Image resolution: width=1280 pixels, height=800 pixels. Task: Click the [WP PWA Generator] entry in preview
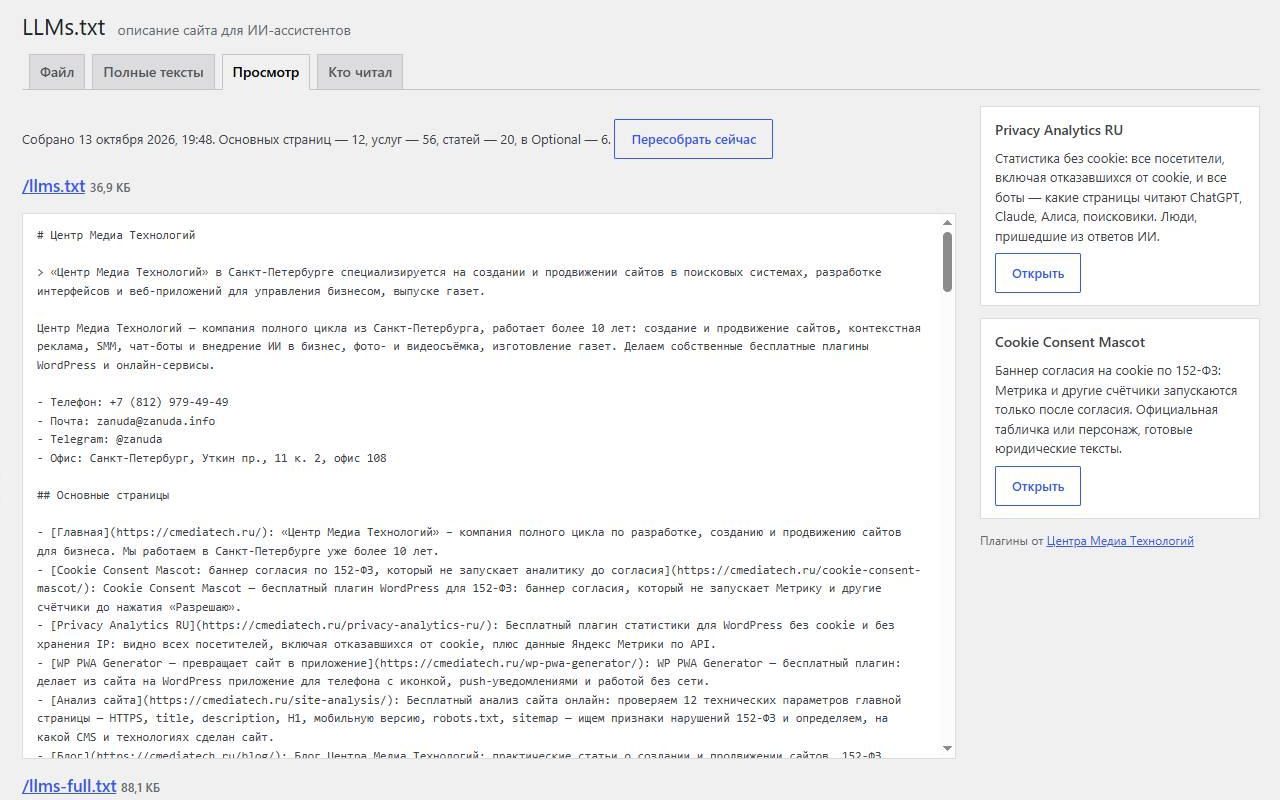pyautogui.click(x=469, y=672)
